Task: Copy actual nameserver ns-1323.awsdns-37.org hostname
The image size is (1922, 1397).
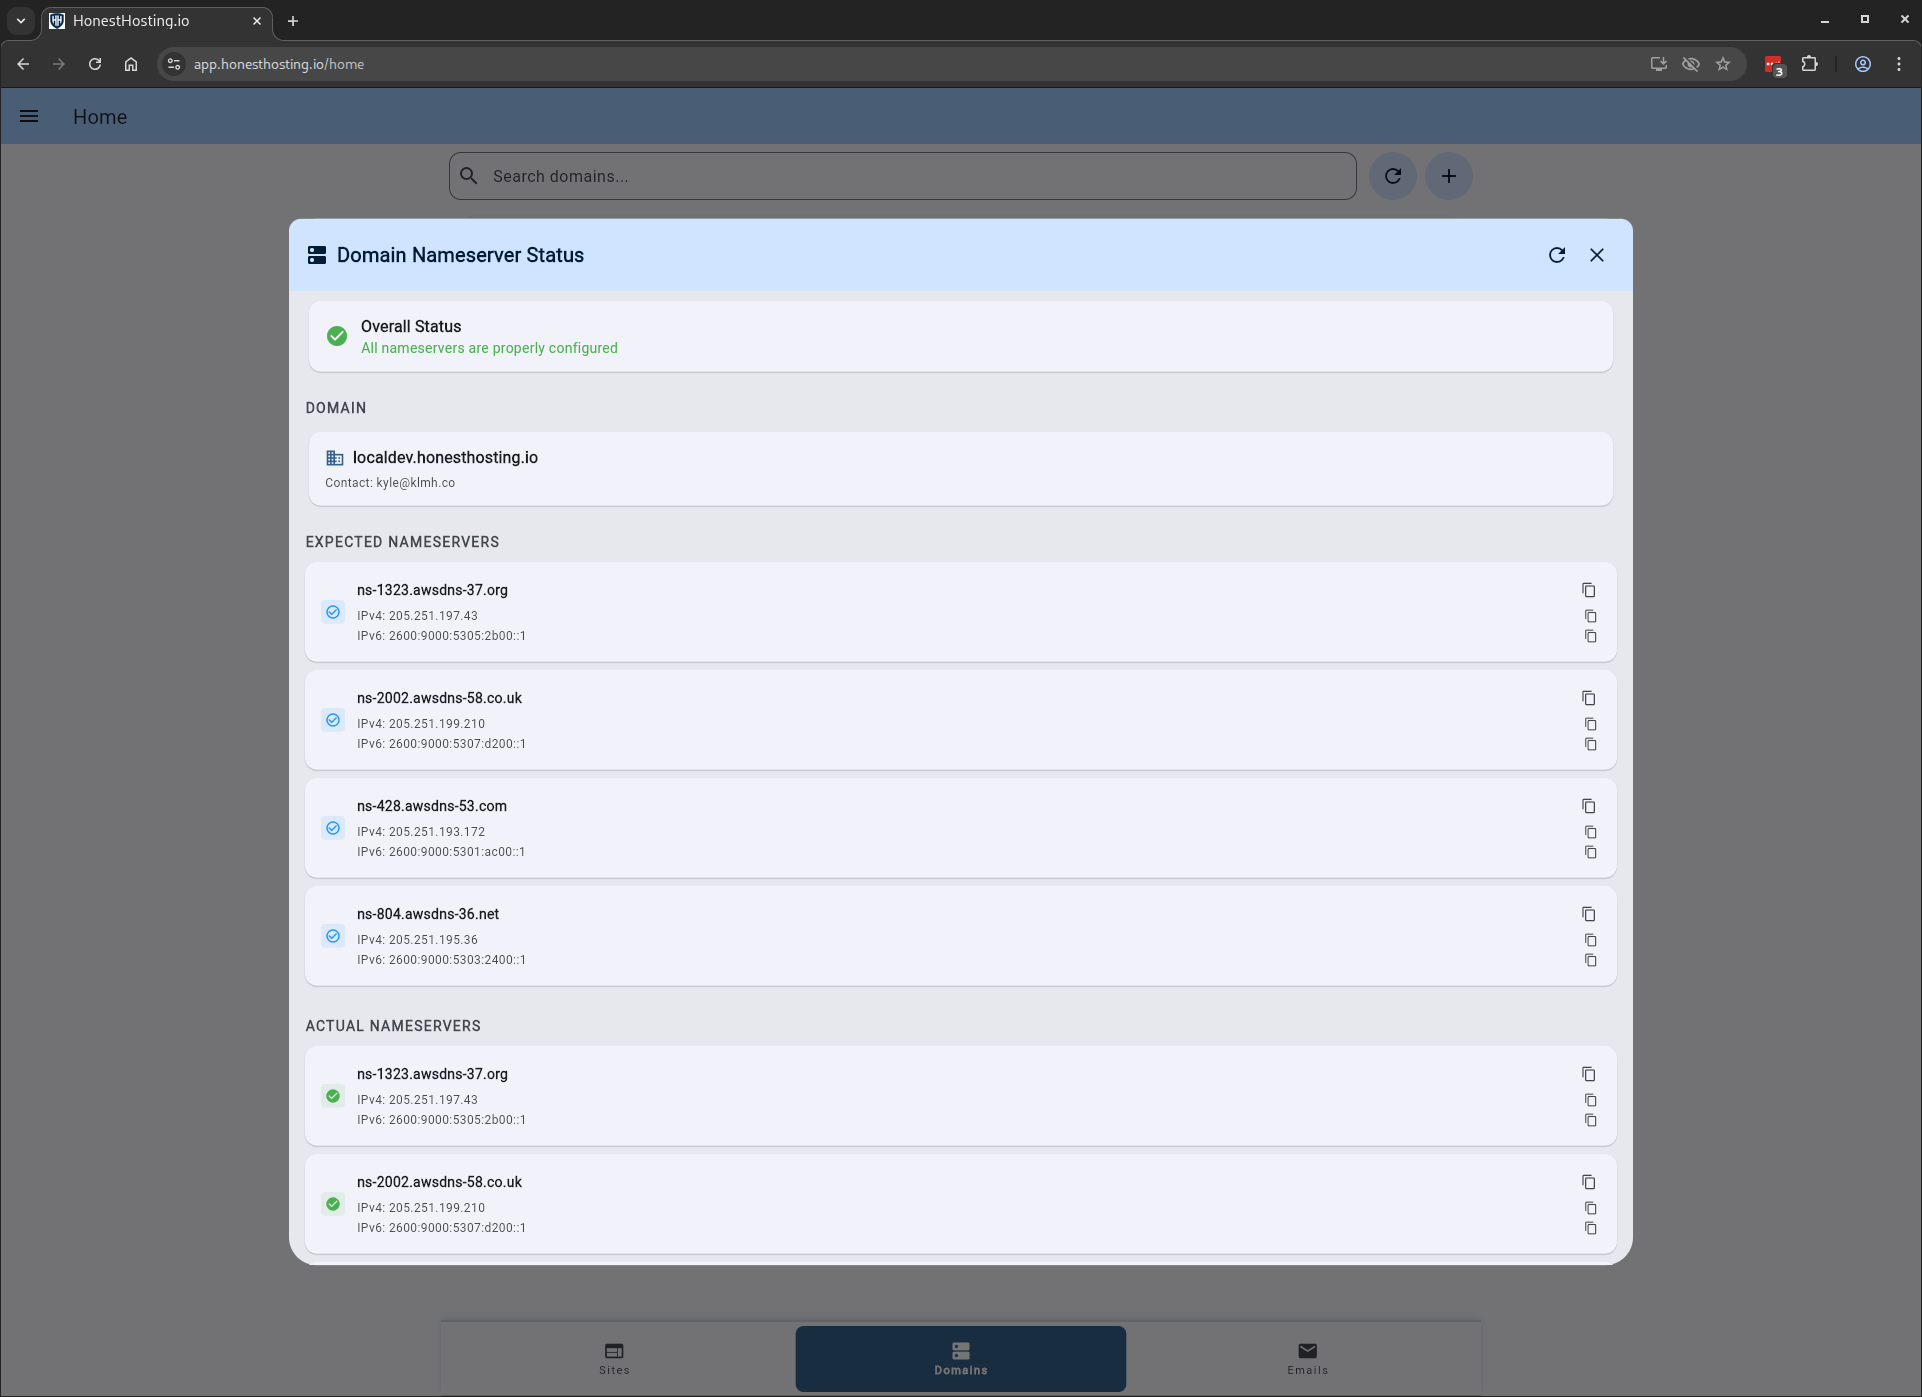Action: point(1588,1074)
